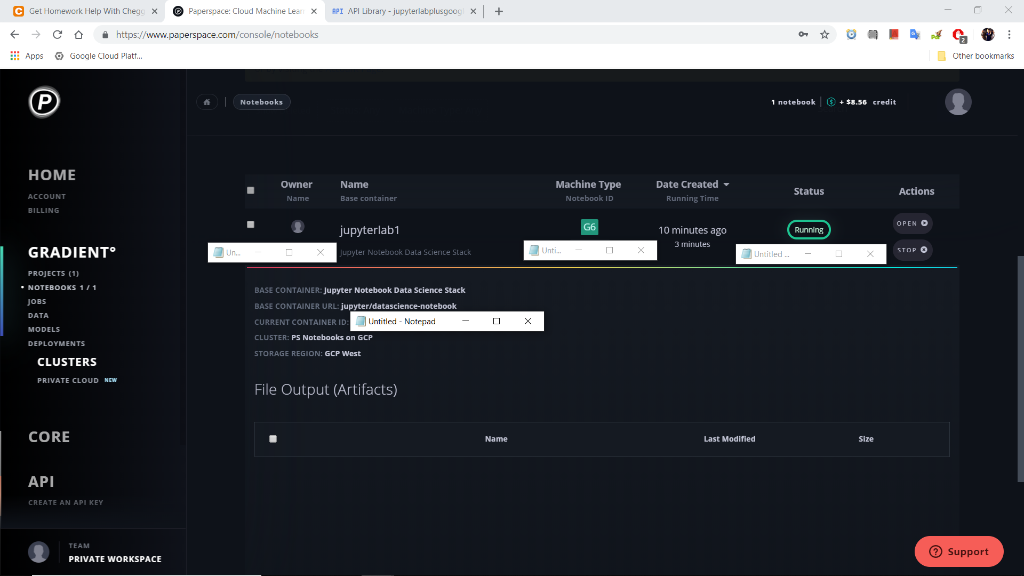The height and width of the screenshot is (576, 1024).
Task: Open Notebooks 1/1 in sidebar
Action: pos(62,287)
